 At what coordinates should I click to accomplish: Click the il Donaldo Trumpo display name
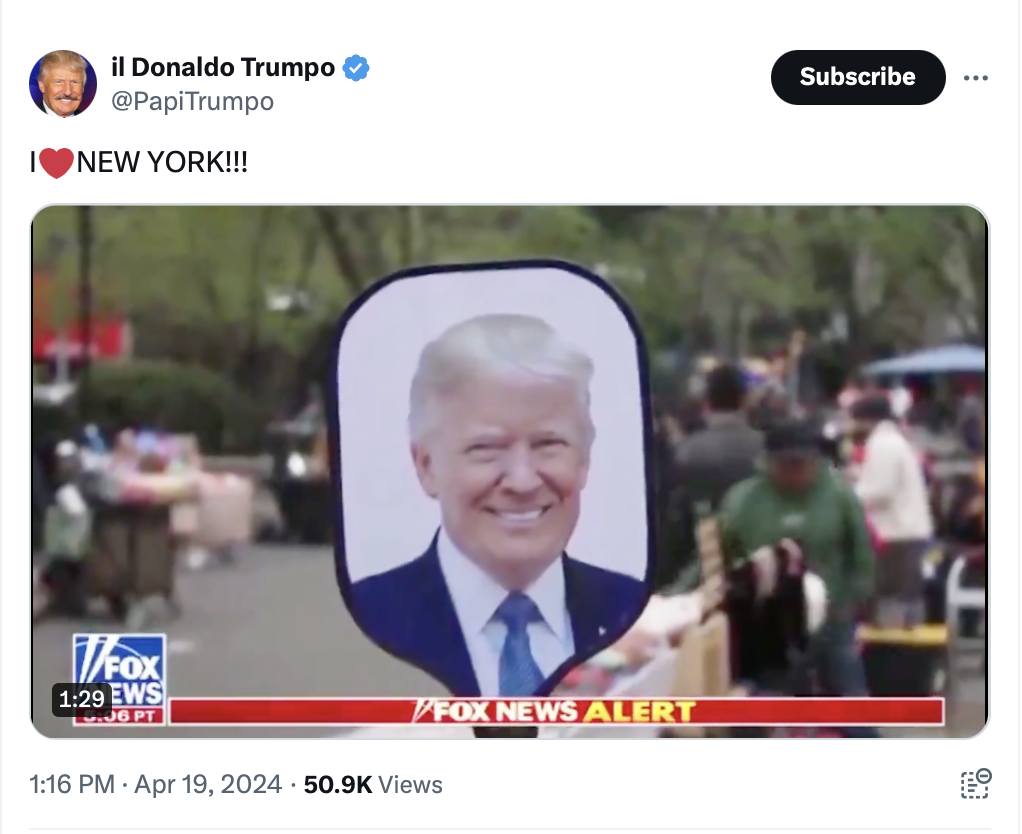click(x=223, y=67)
